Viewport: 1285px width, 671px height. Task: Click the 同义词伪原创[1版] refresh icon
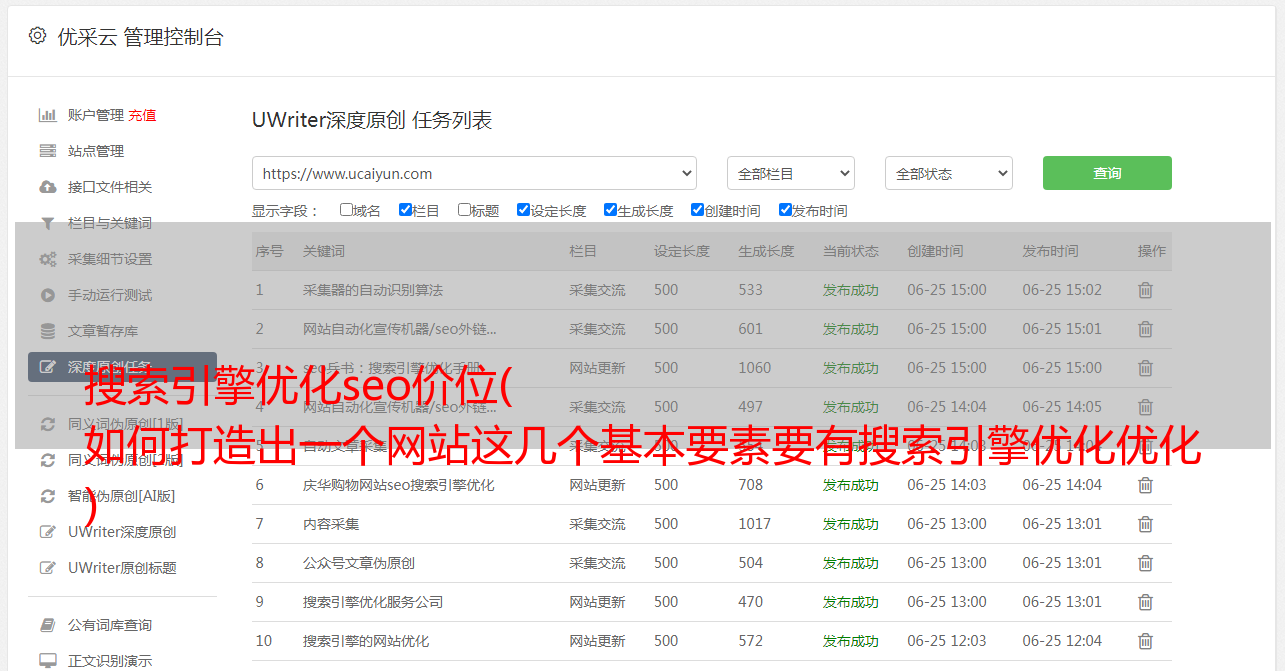click(47, 424)
